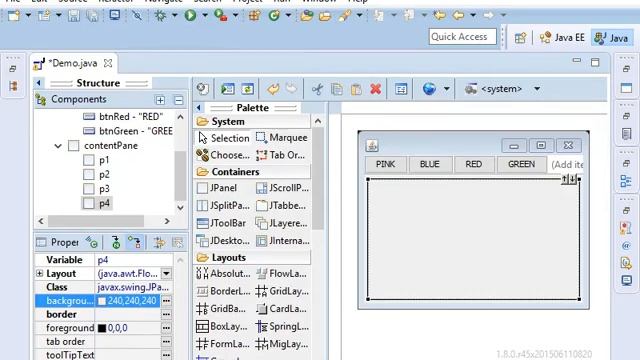This screenshot has height=360, width=640.
Task: Open background property editor ellipsis button
Action: [166, 301]
